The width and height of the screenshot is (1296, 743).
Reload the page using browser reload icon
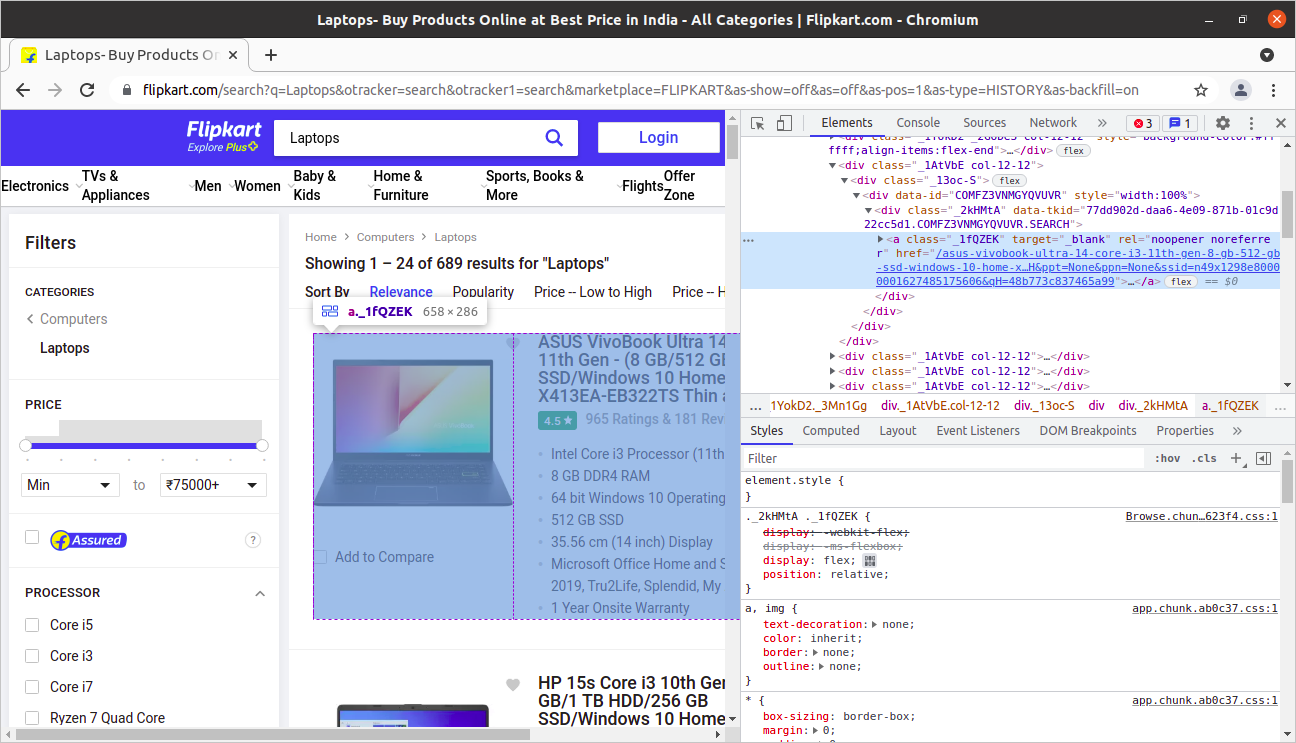coord(87,90)
